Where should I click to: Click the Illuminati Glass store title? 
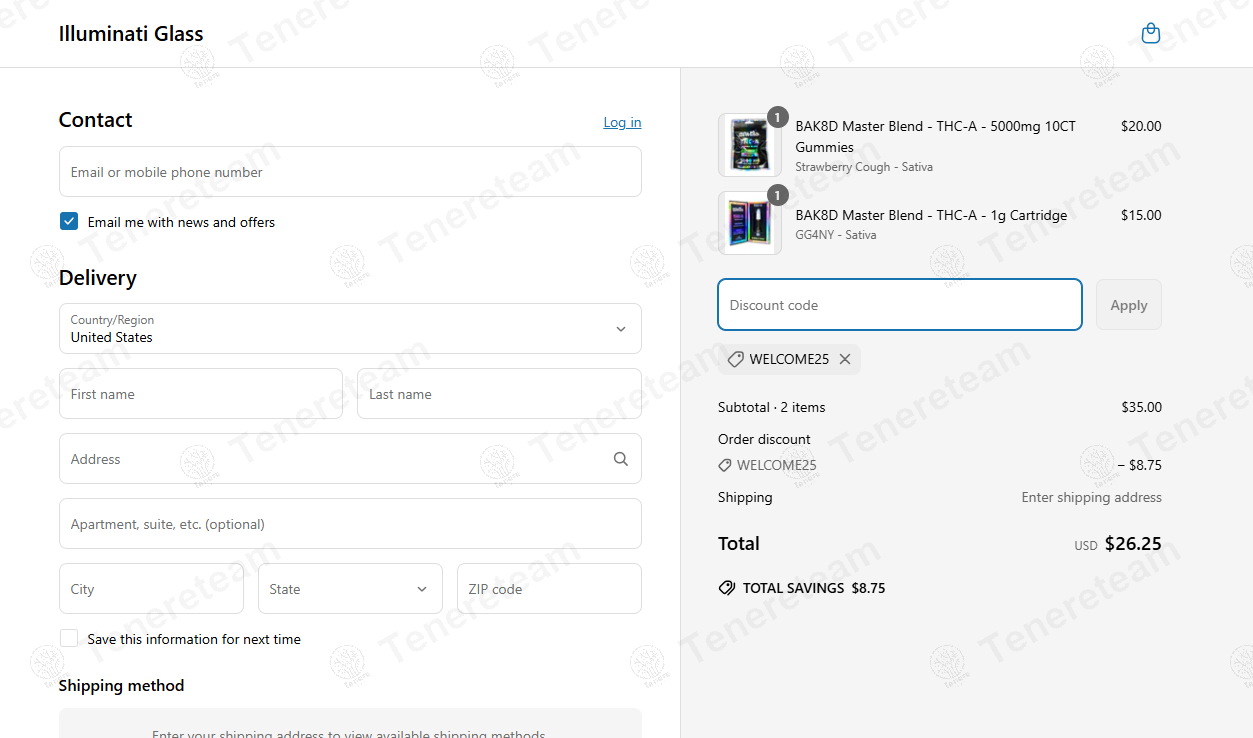click(x=131, y=34)
